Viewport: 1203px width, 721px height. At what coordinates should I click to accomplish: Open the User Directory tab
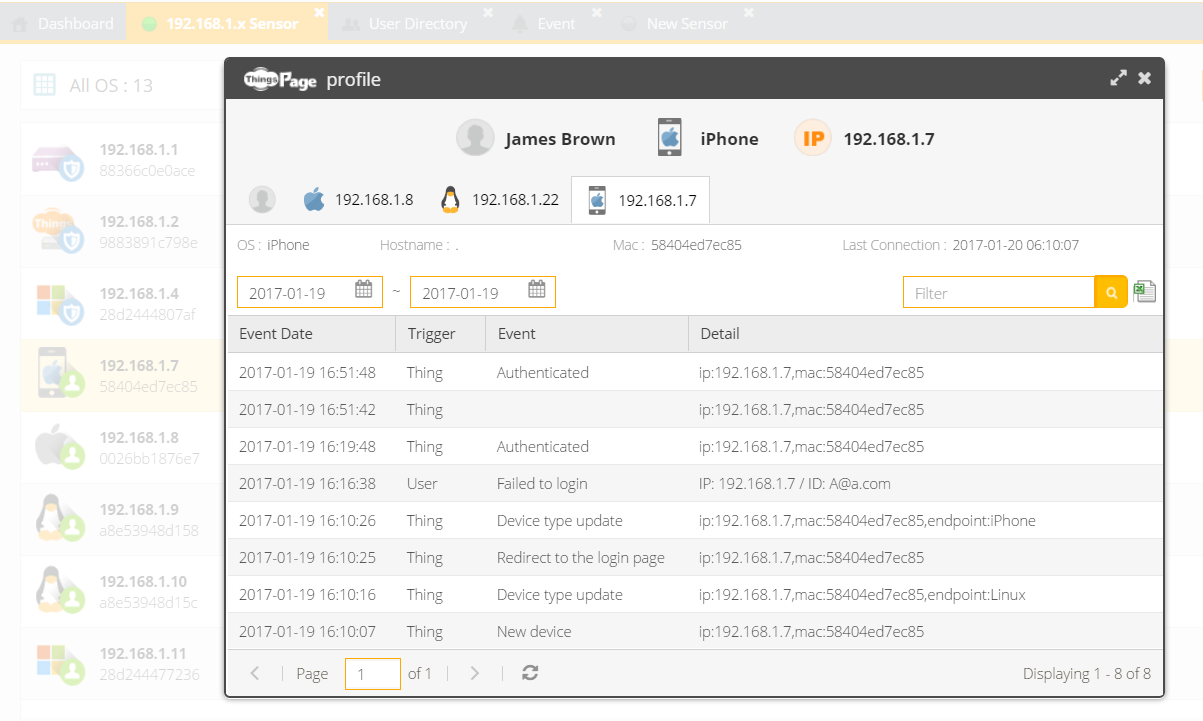coord(404,23)
